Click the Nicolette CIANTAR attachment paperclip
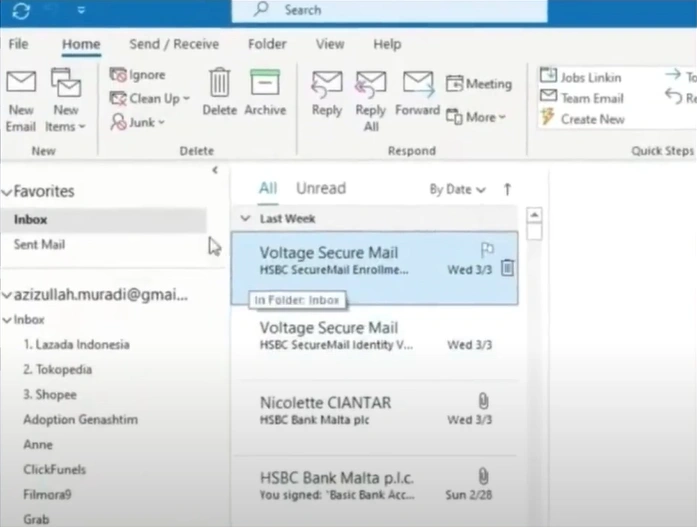This screenshot has height=527, width=697. point(483,401)
